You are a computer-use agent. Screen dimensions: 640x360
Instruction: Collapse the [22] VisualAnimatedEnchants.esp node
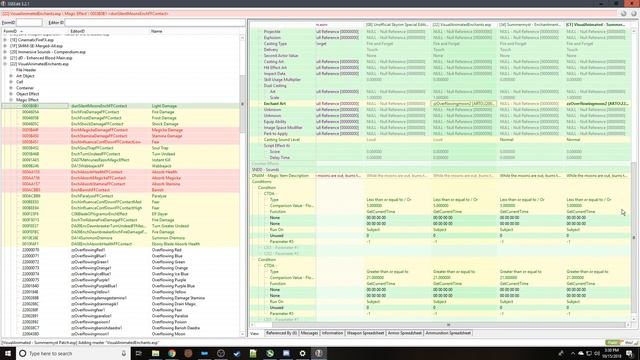coord(5,64)
